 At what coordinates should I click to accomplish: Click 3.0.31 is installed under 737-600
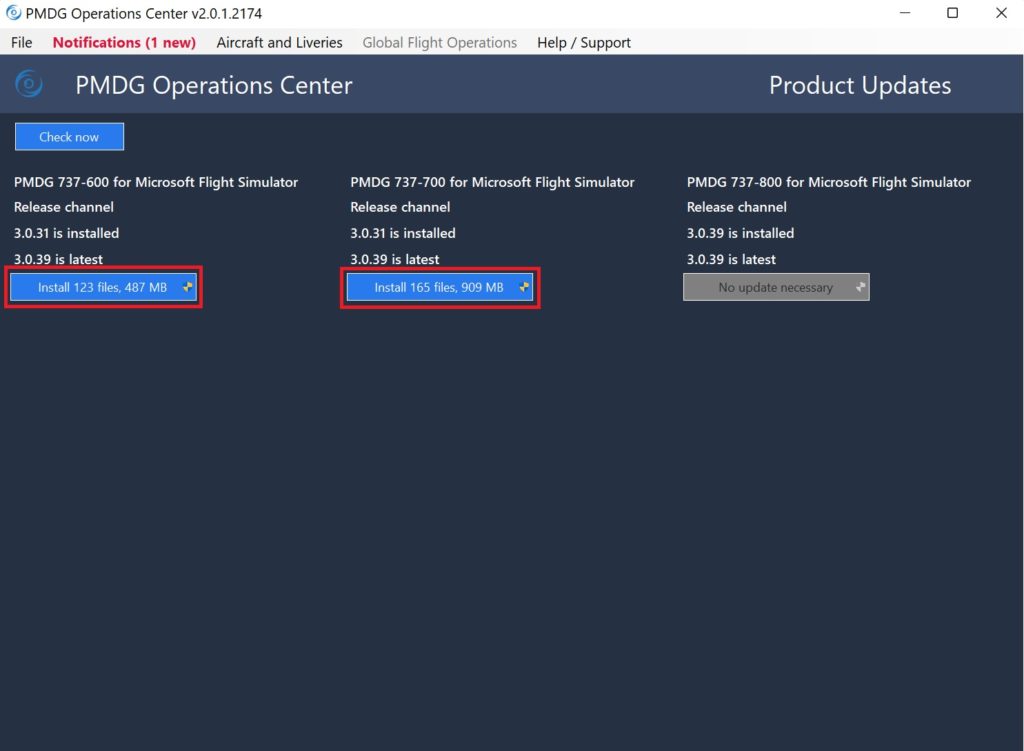67,233
